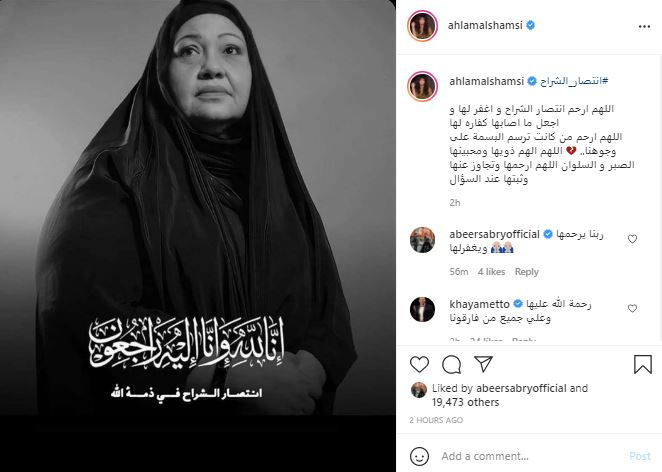Viewport: 662px width, 472px height.
Task: Open the 2 HOURS AGO timestamp link
Action: 436,420
